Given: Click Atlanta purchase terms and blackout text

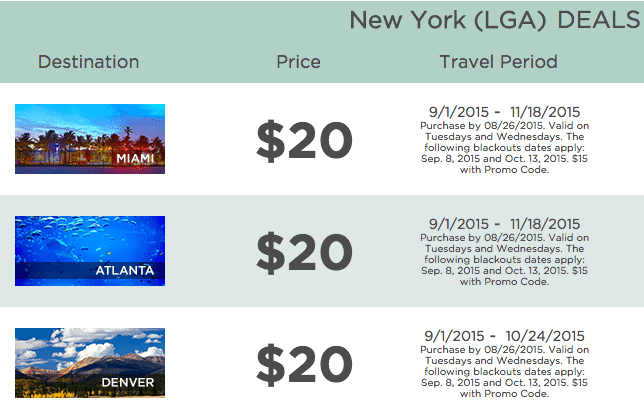Looking at the screenshot, I should coord(504,259).
